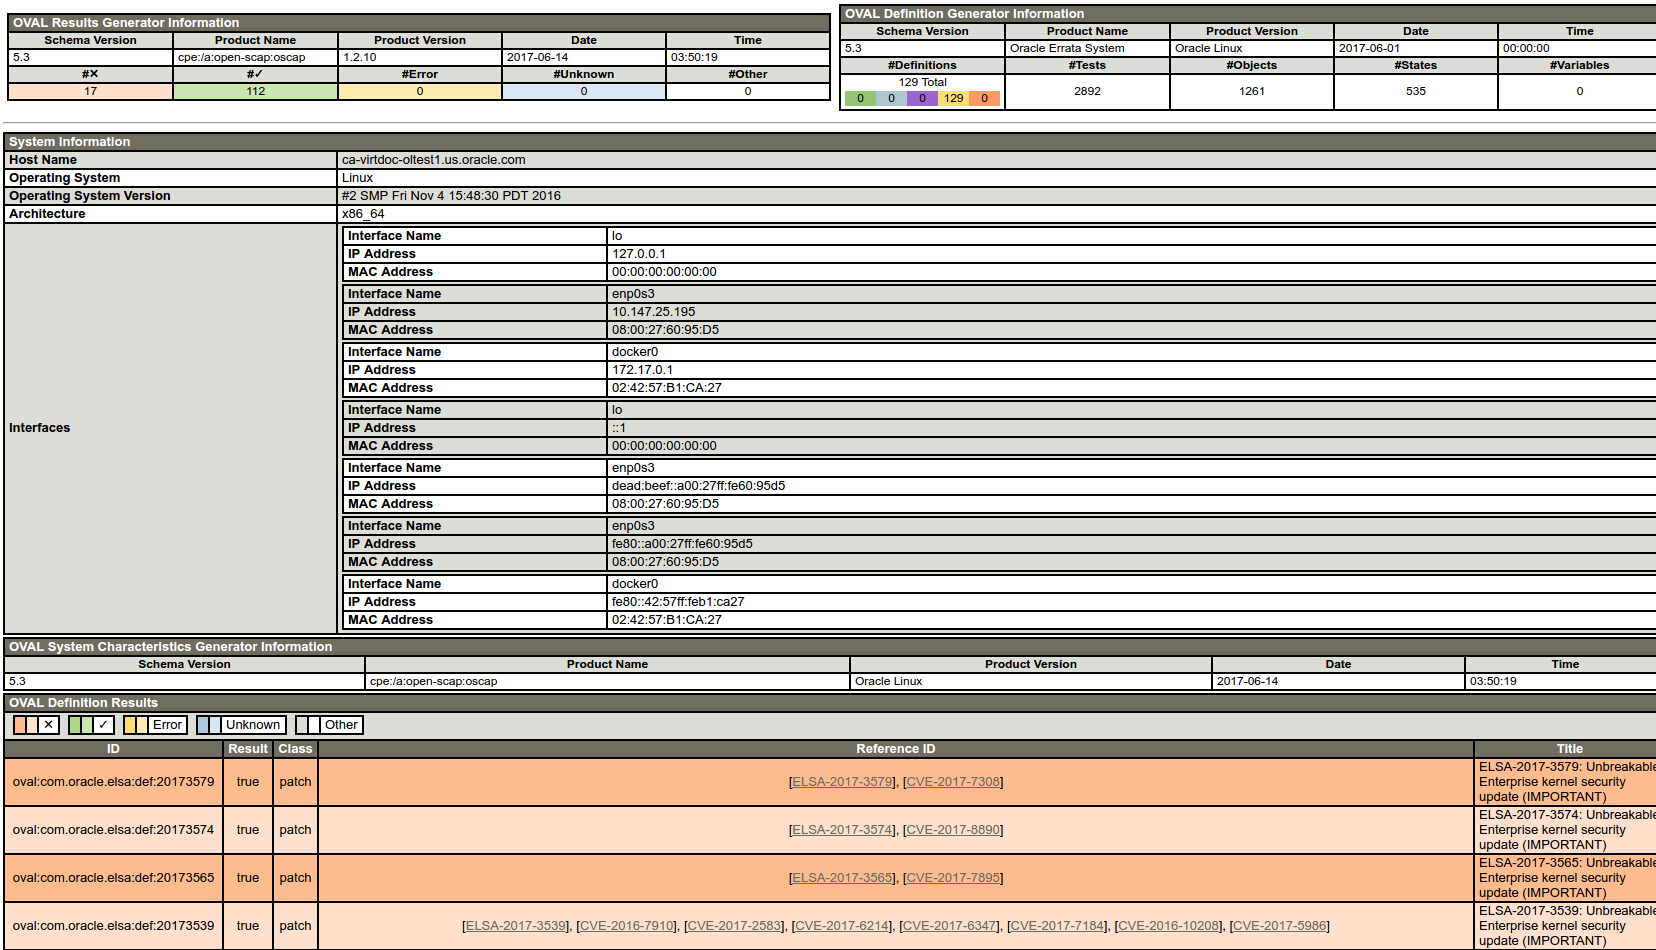Click the IPv6 address dead:beef::a00:27ff:fe60:95d5
This screenshot has width=1656, height=950.
(698, 486)
